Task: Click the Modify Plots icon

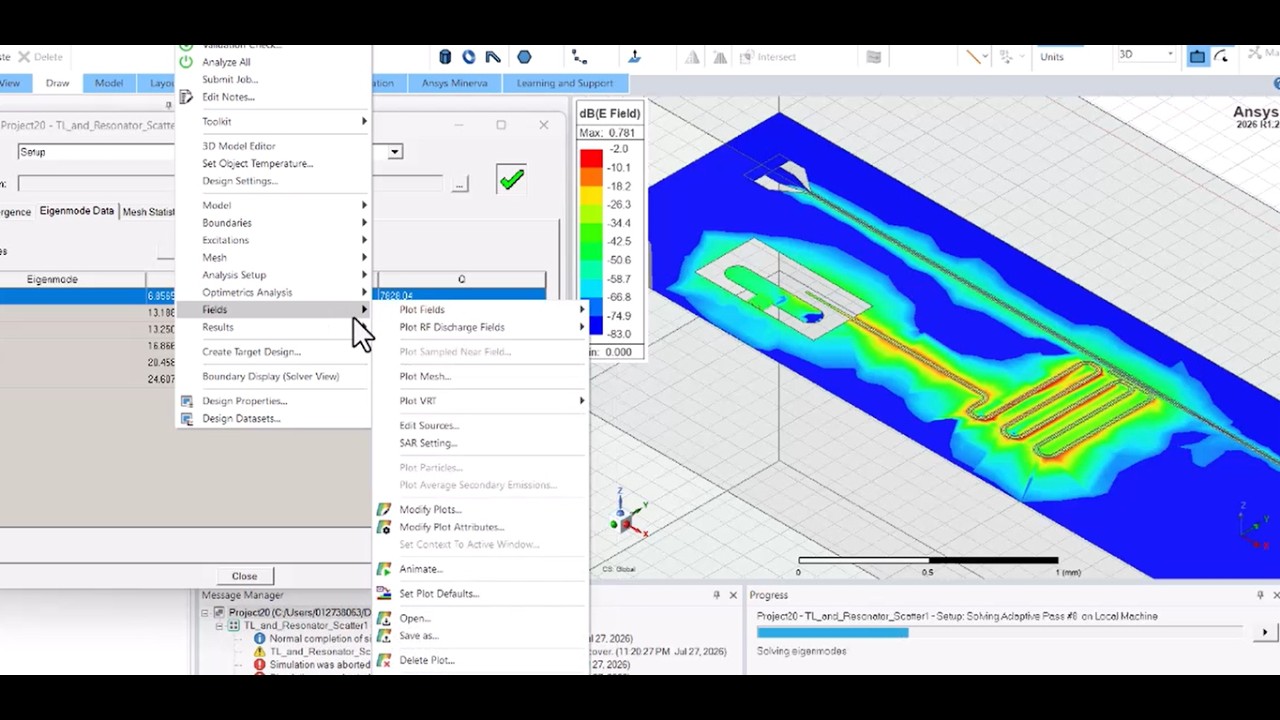Action: 383,510
